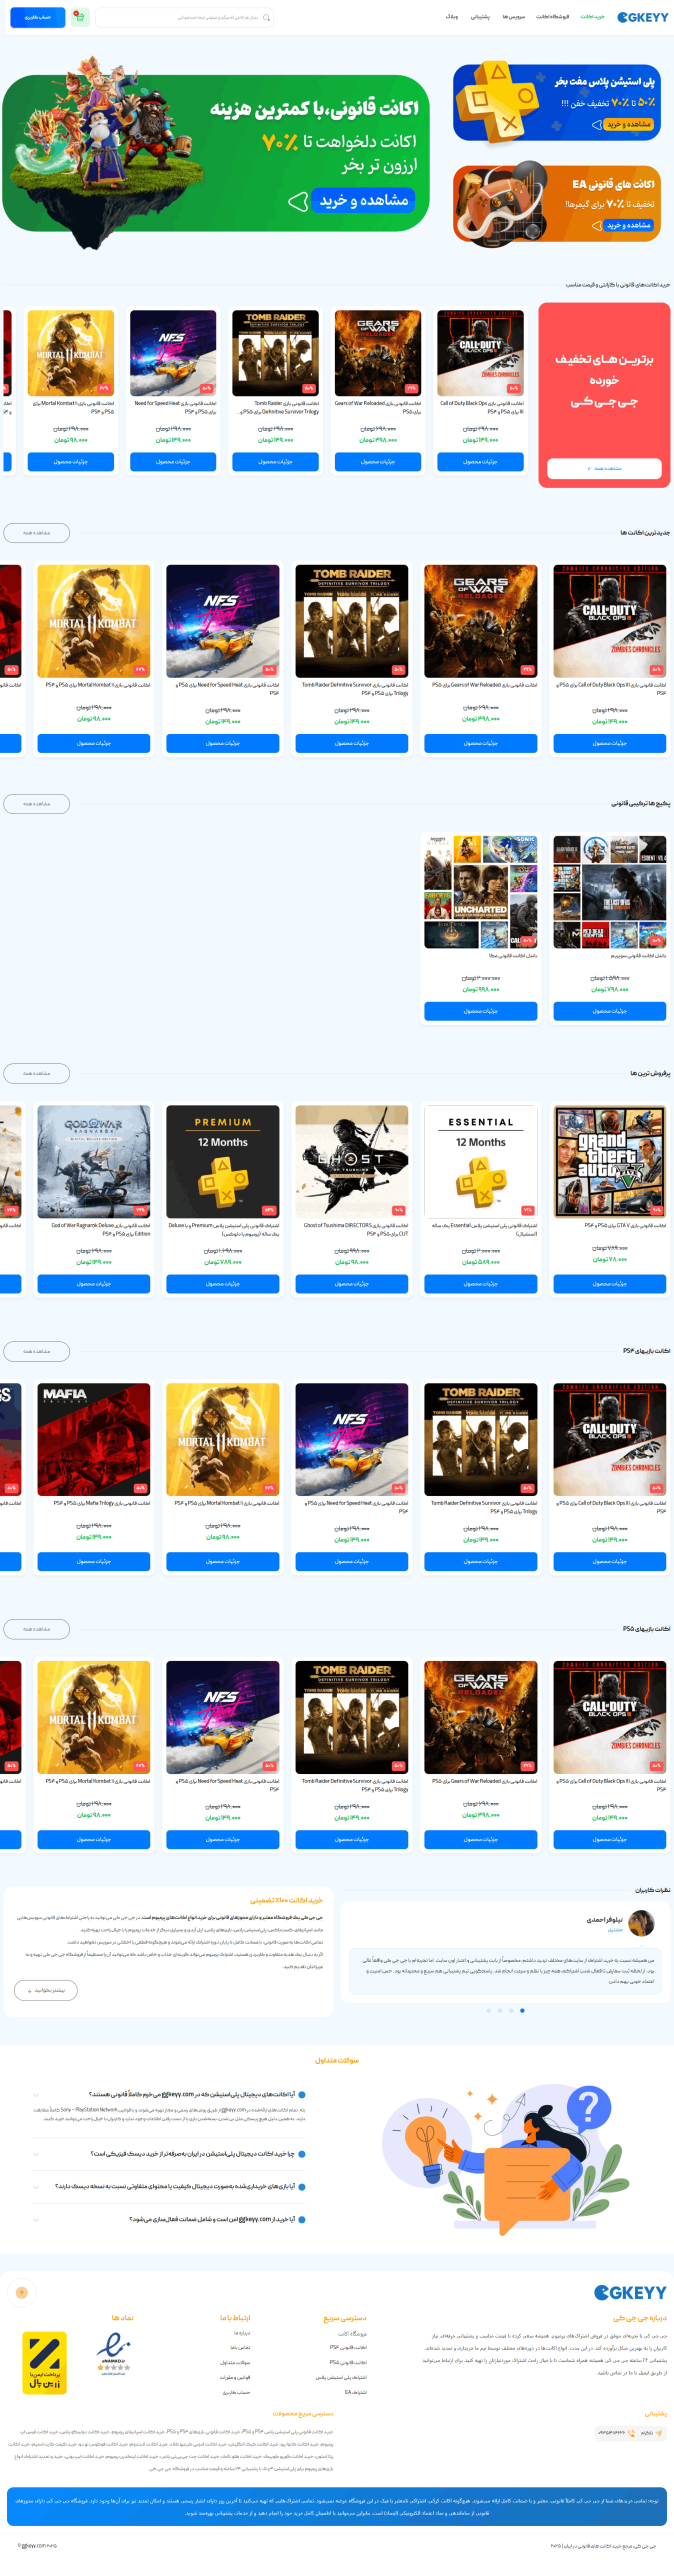Select the active dark blue testimonial carousel dot
The width and height of the screenshot is (674, 2560).
tap(522, 2010)
